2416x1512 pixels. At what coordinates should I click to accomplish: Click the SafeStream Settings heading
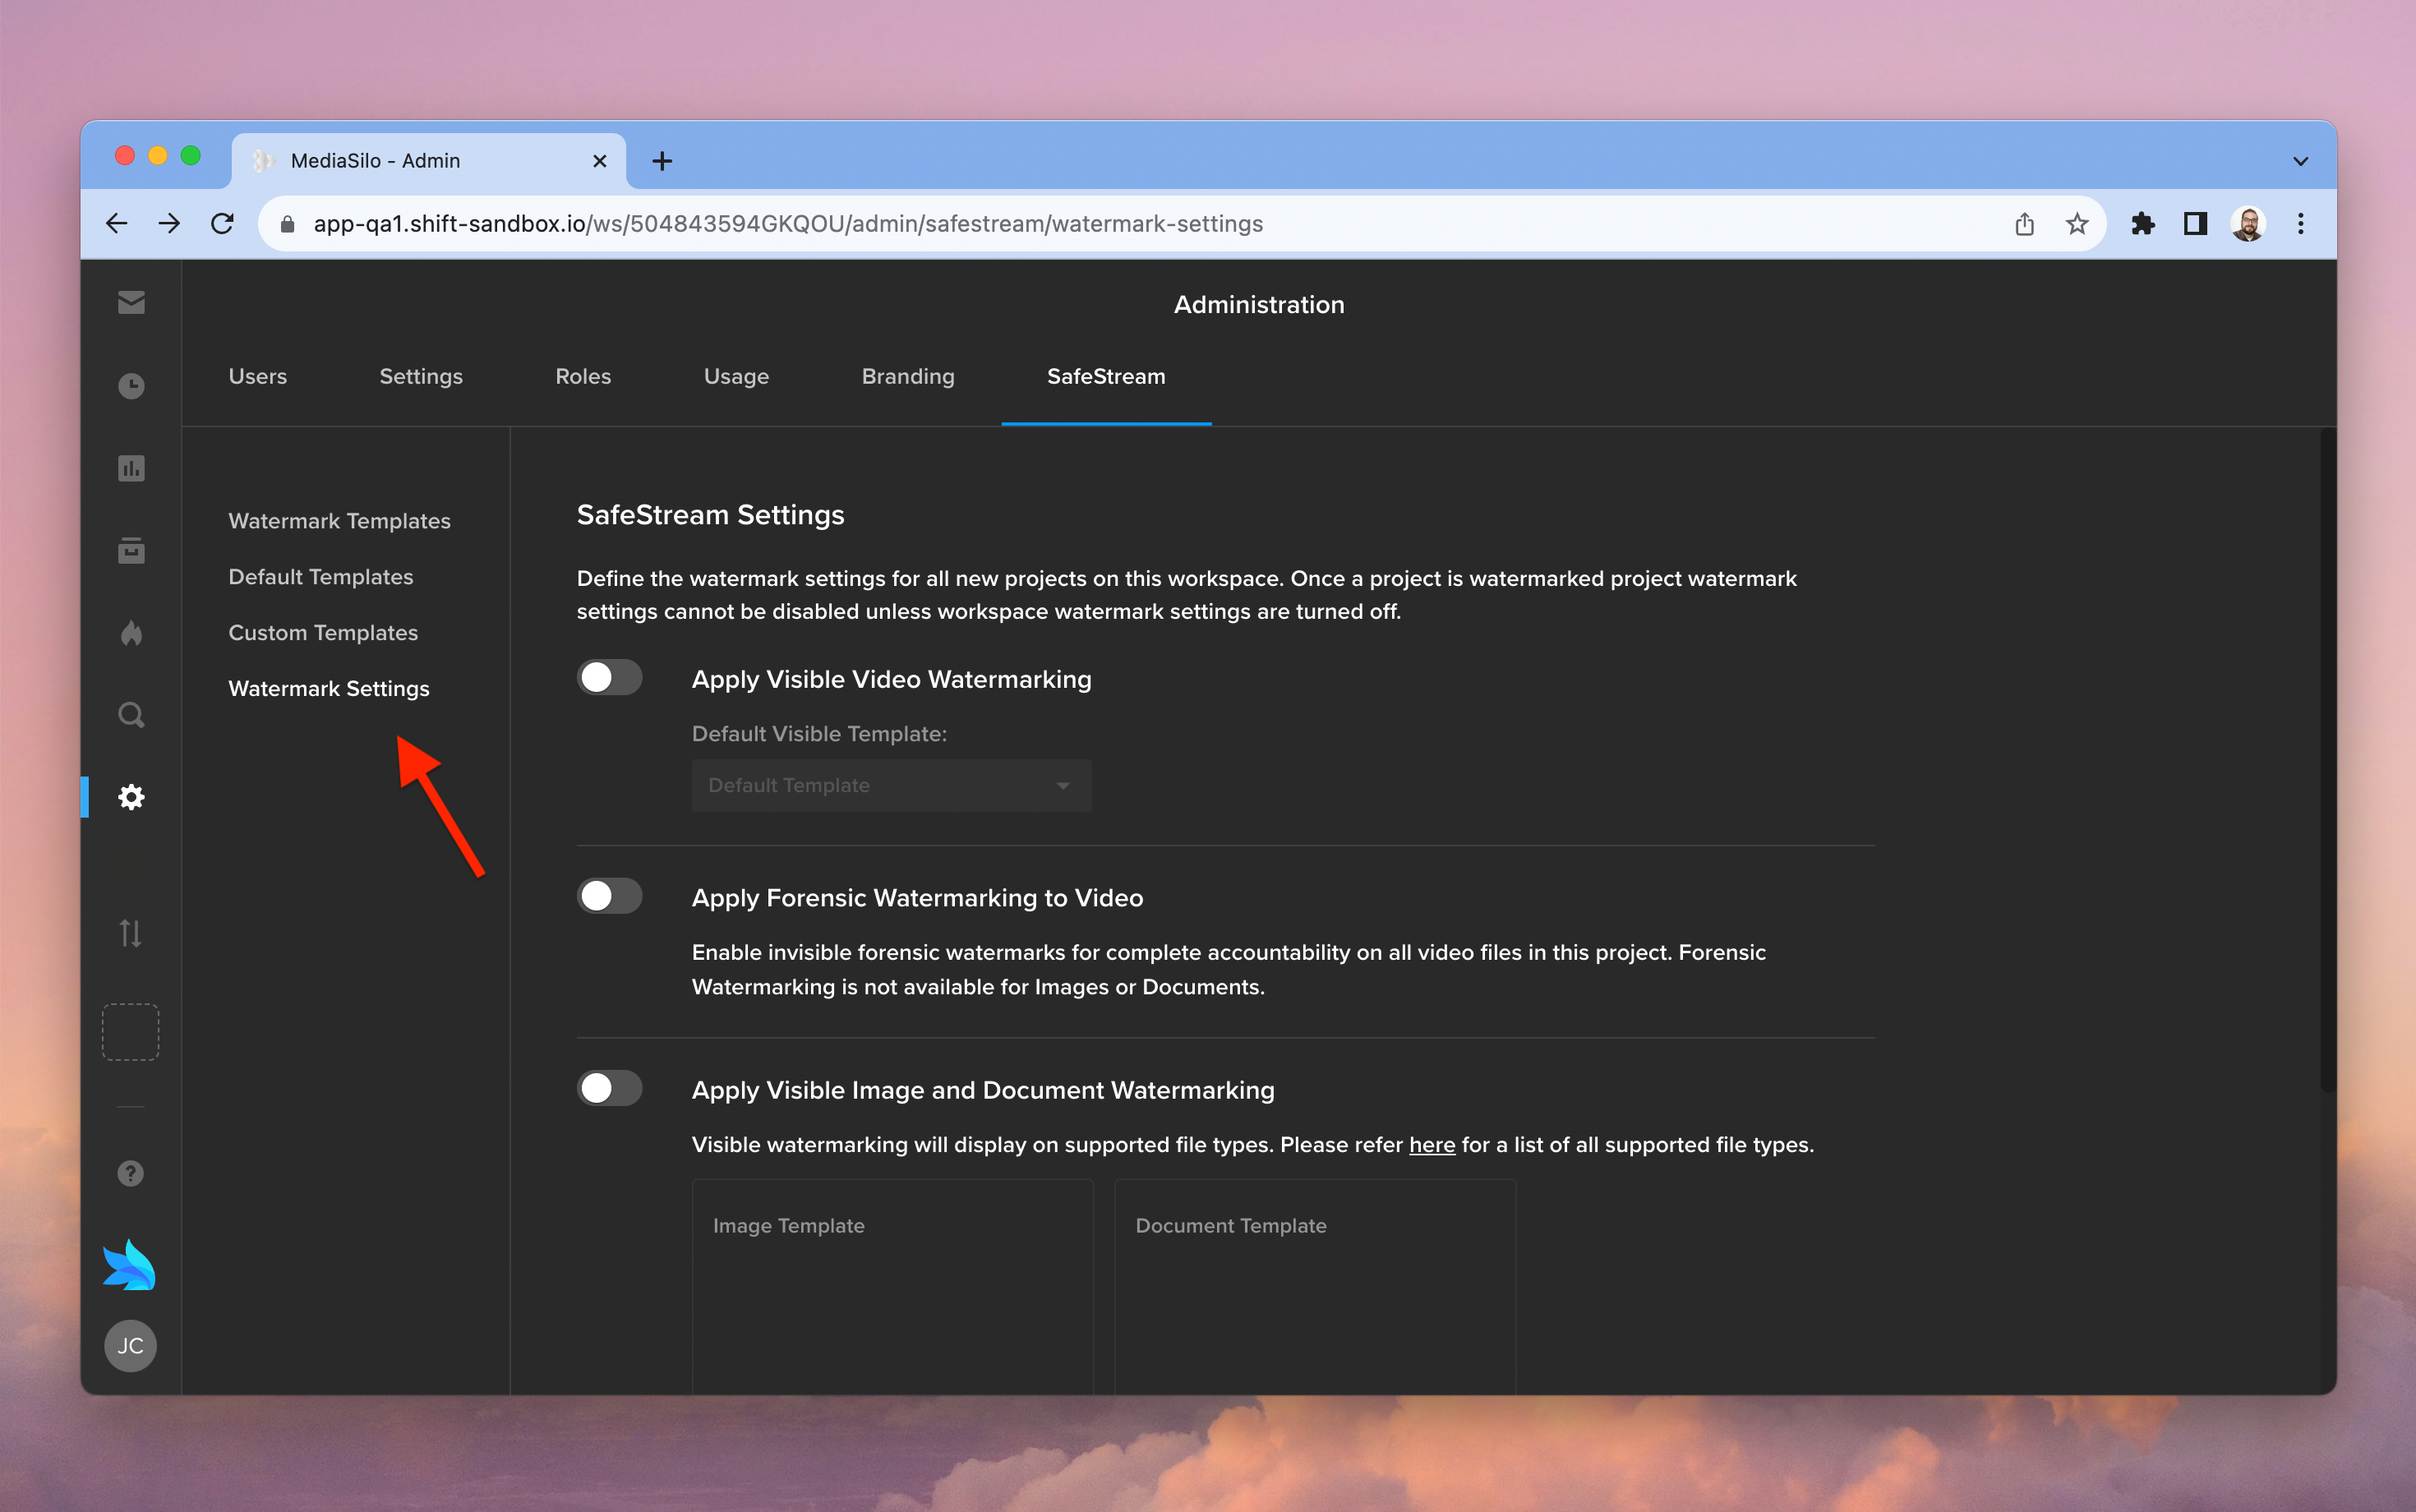(x=711, y=515)
